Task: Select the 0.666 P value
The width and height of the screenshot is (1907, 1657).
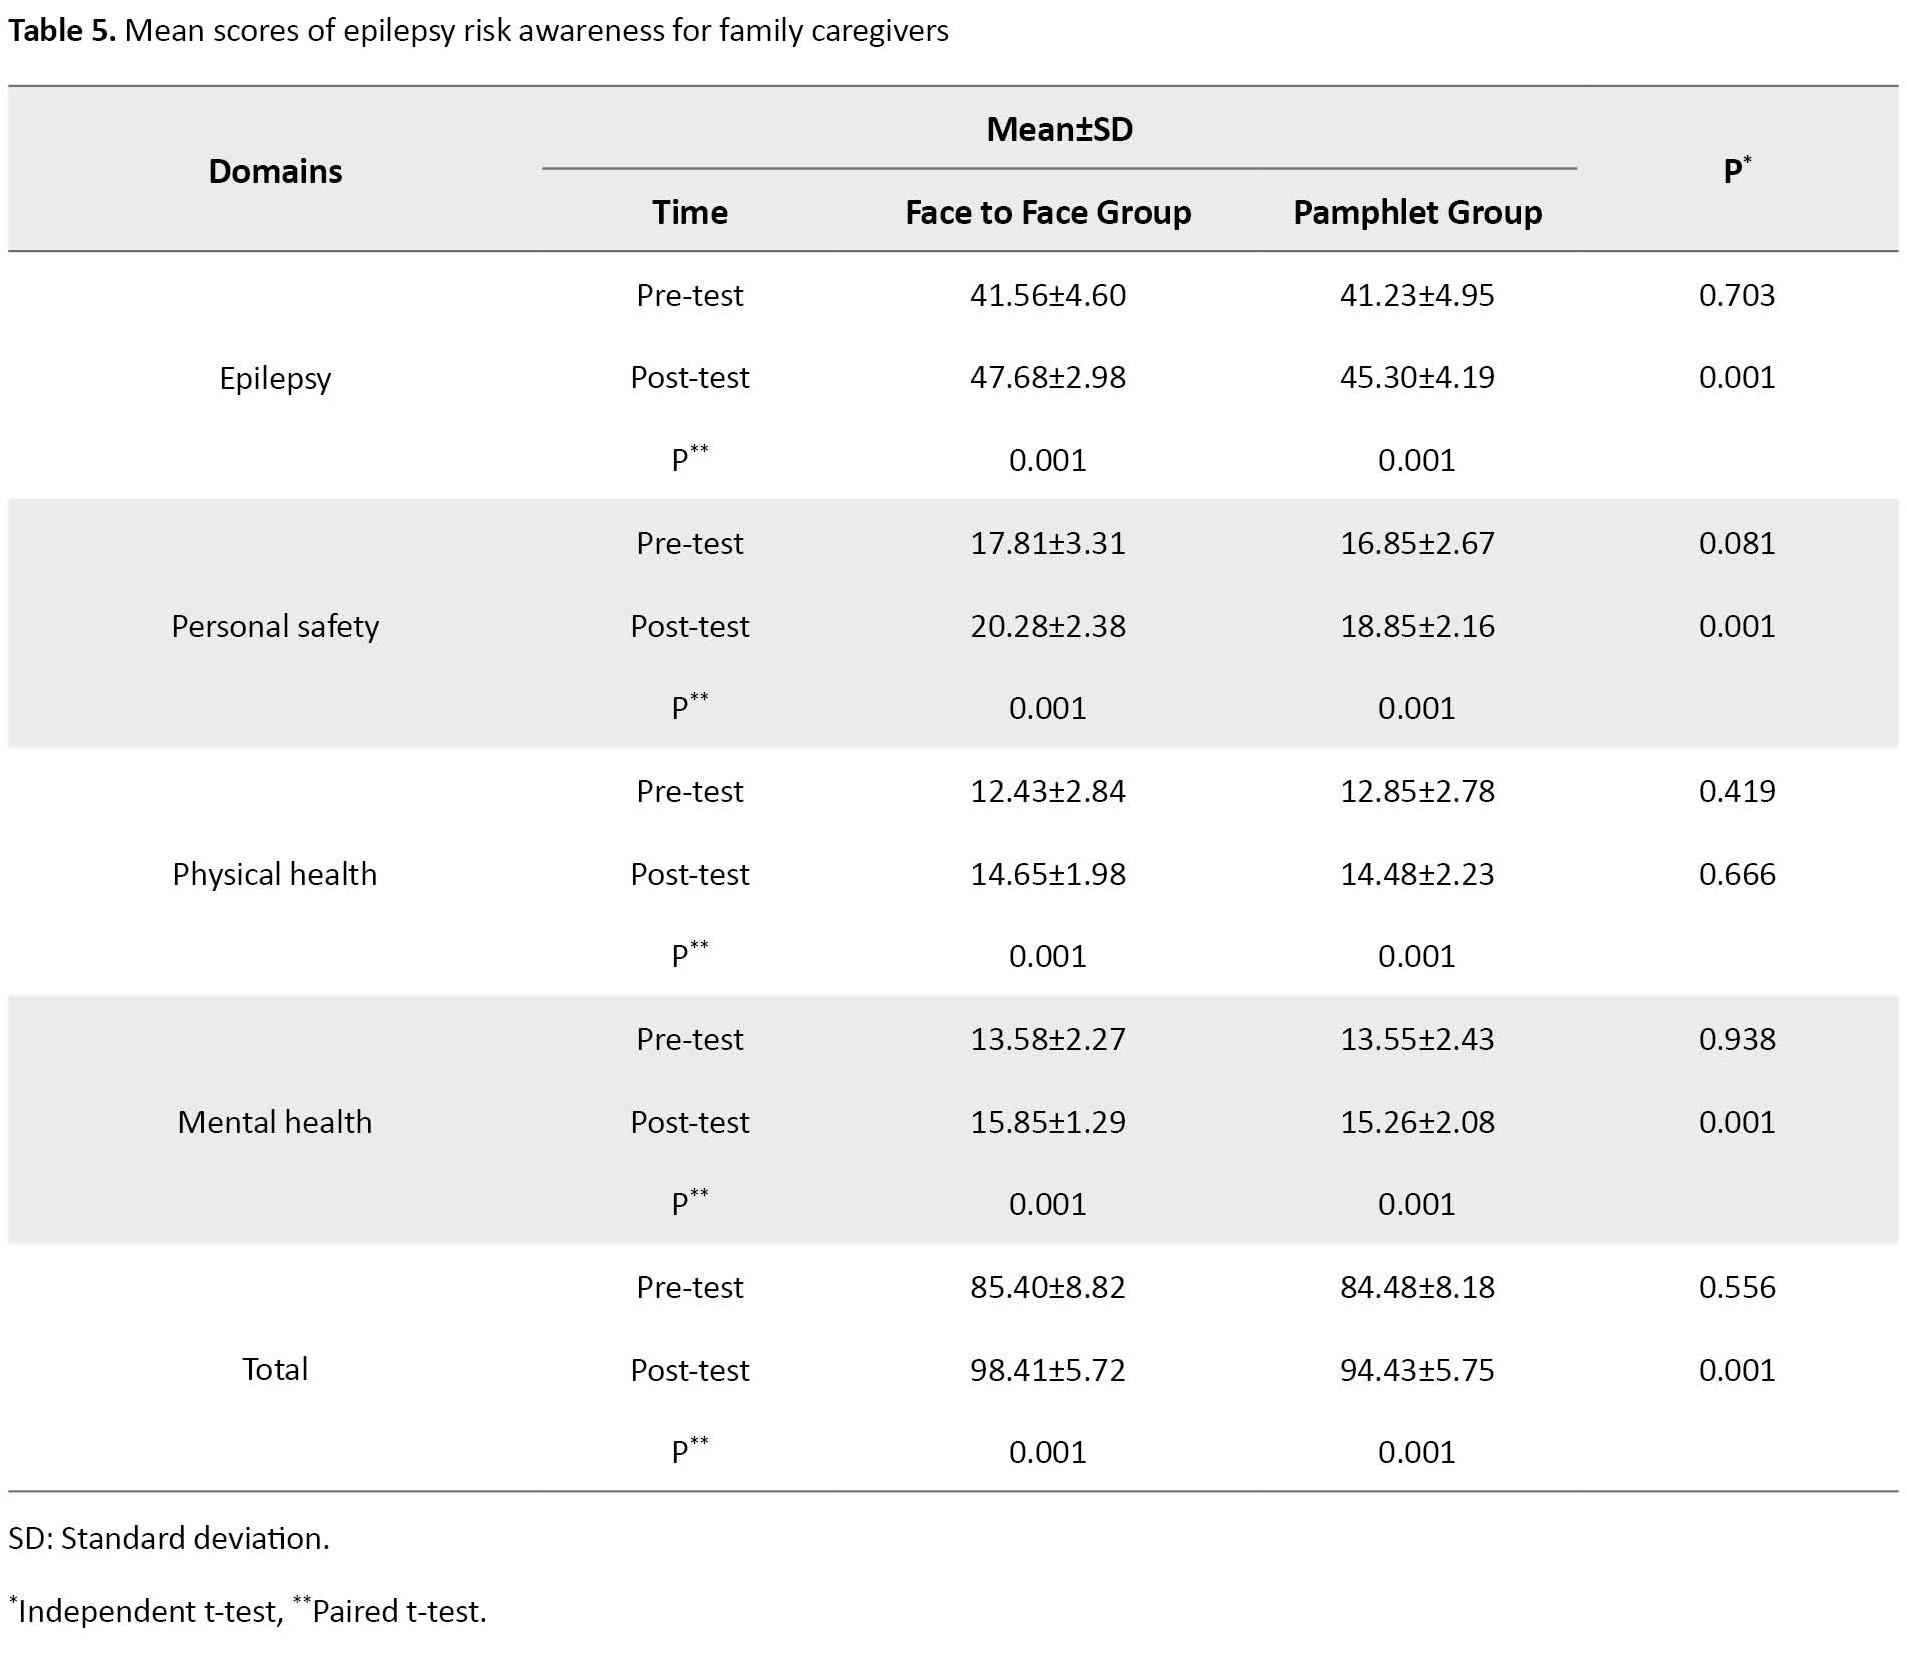Action: (x=1736, y=874)
